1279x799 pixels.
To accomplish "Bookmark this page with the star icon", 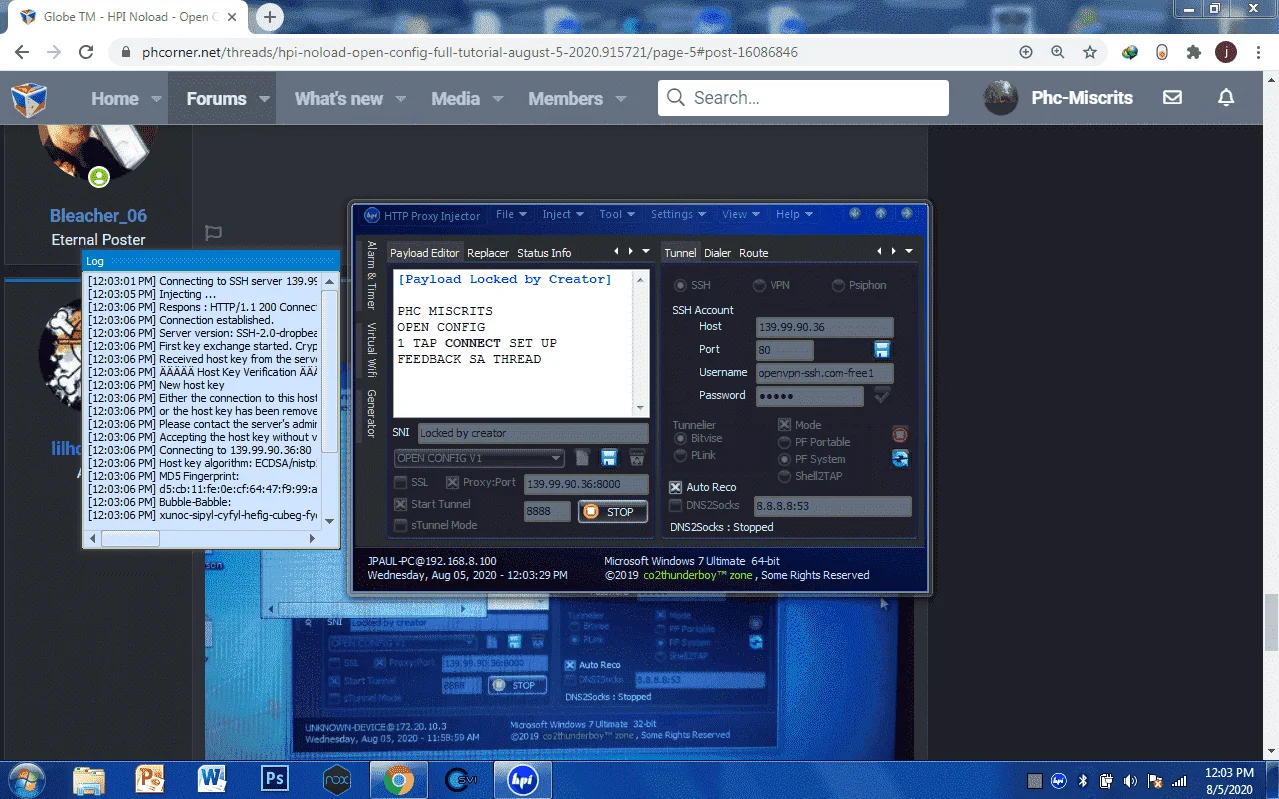I will [1089, 52].
